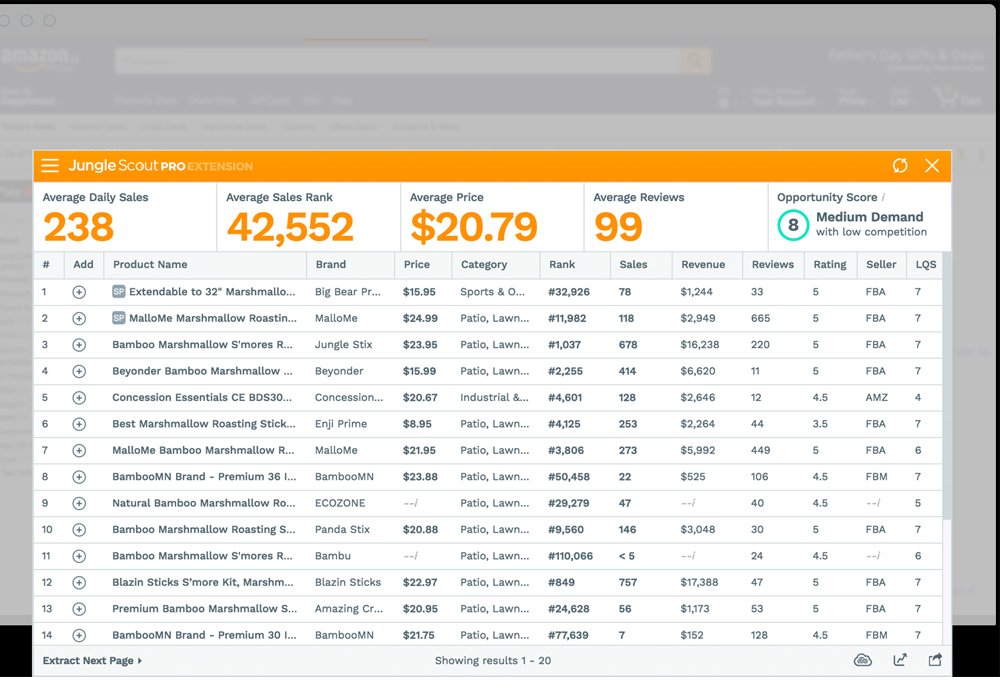Sort table by LQS column header

pyautogui.click(x=926, y=265)
